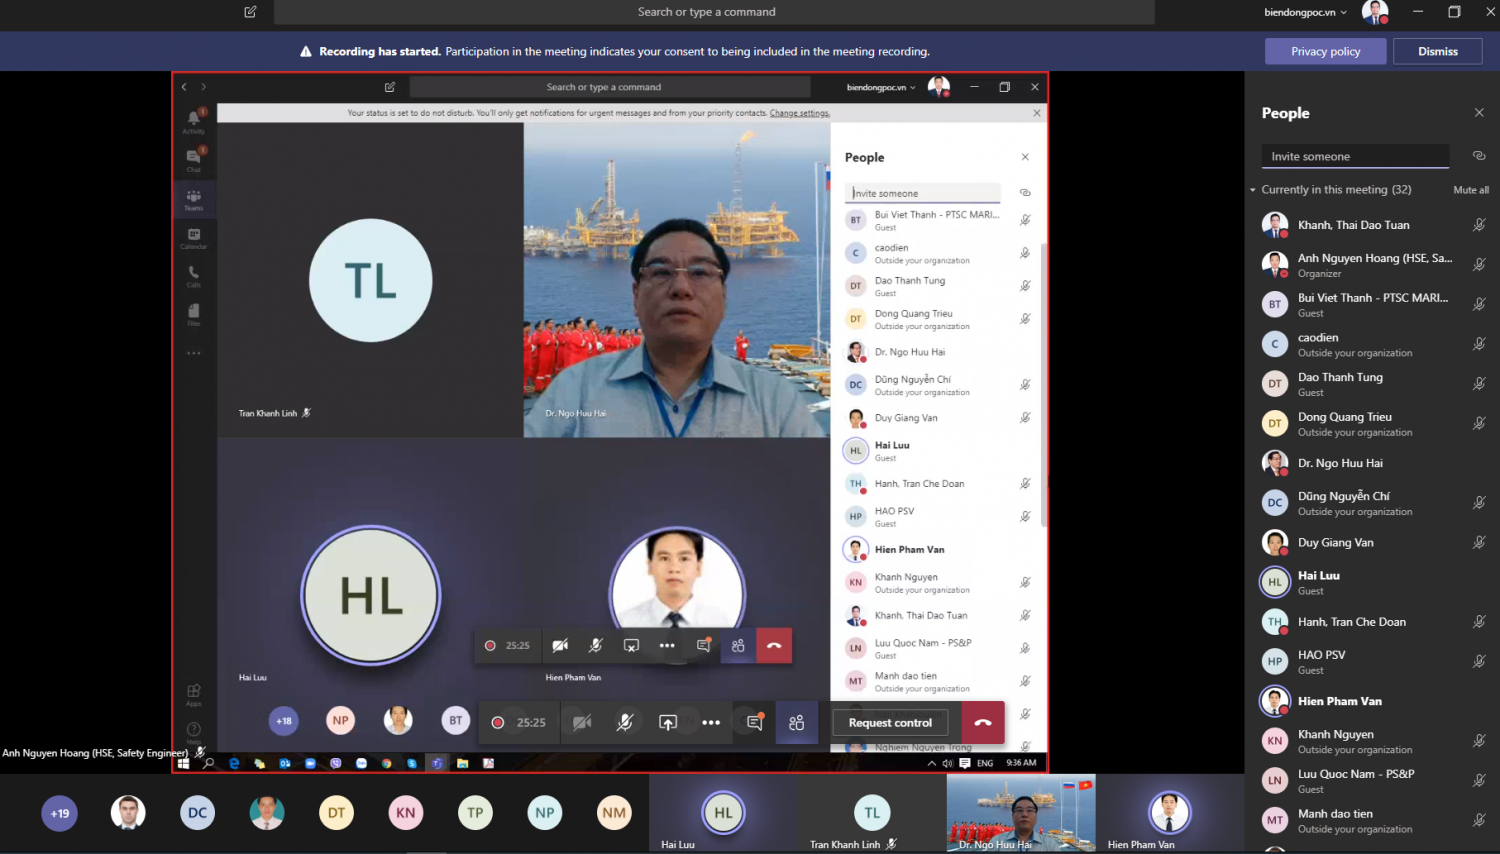Select Hanh, Tran Che Doan in People list
The image size is (1500, 854).
1372,622
